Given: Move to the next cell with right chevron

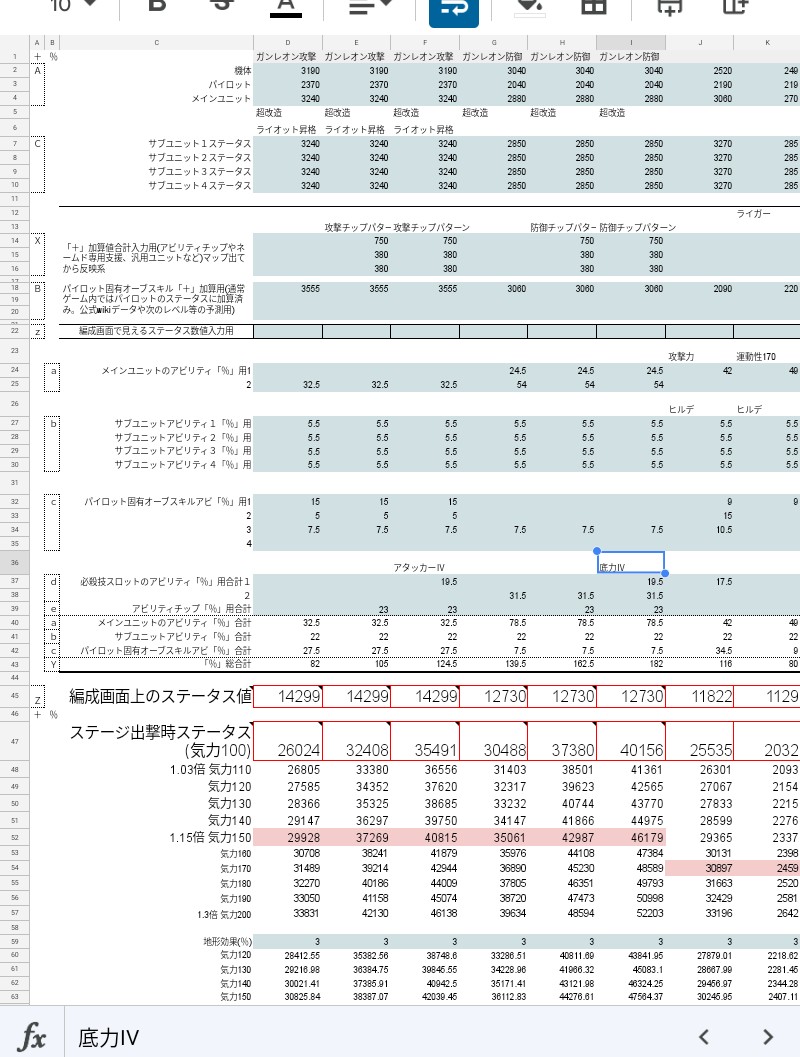Looking at the screenshot, I should (768, 1037).
